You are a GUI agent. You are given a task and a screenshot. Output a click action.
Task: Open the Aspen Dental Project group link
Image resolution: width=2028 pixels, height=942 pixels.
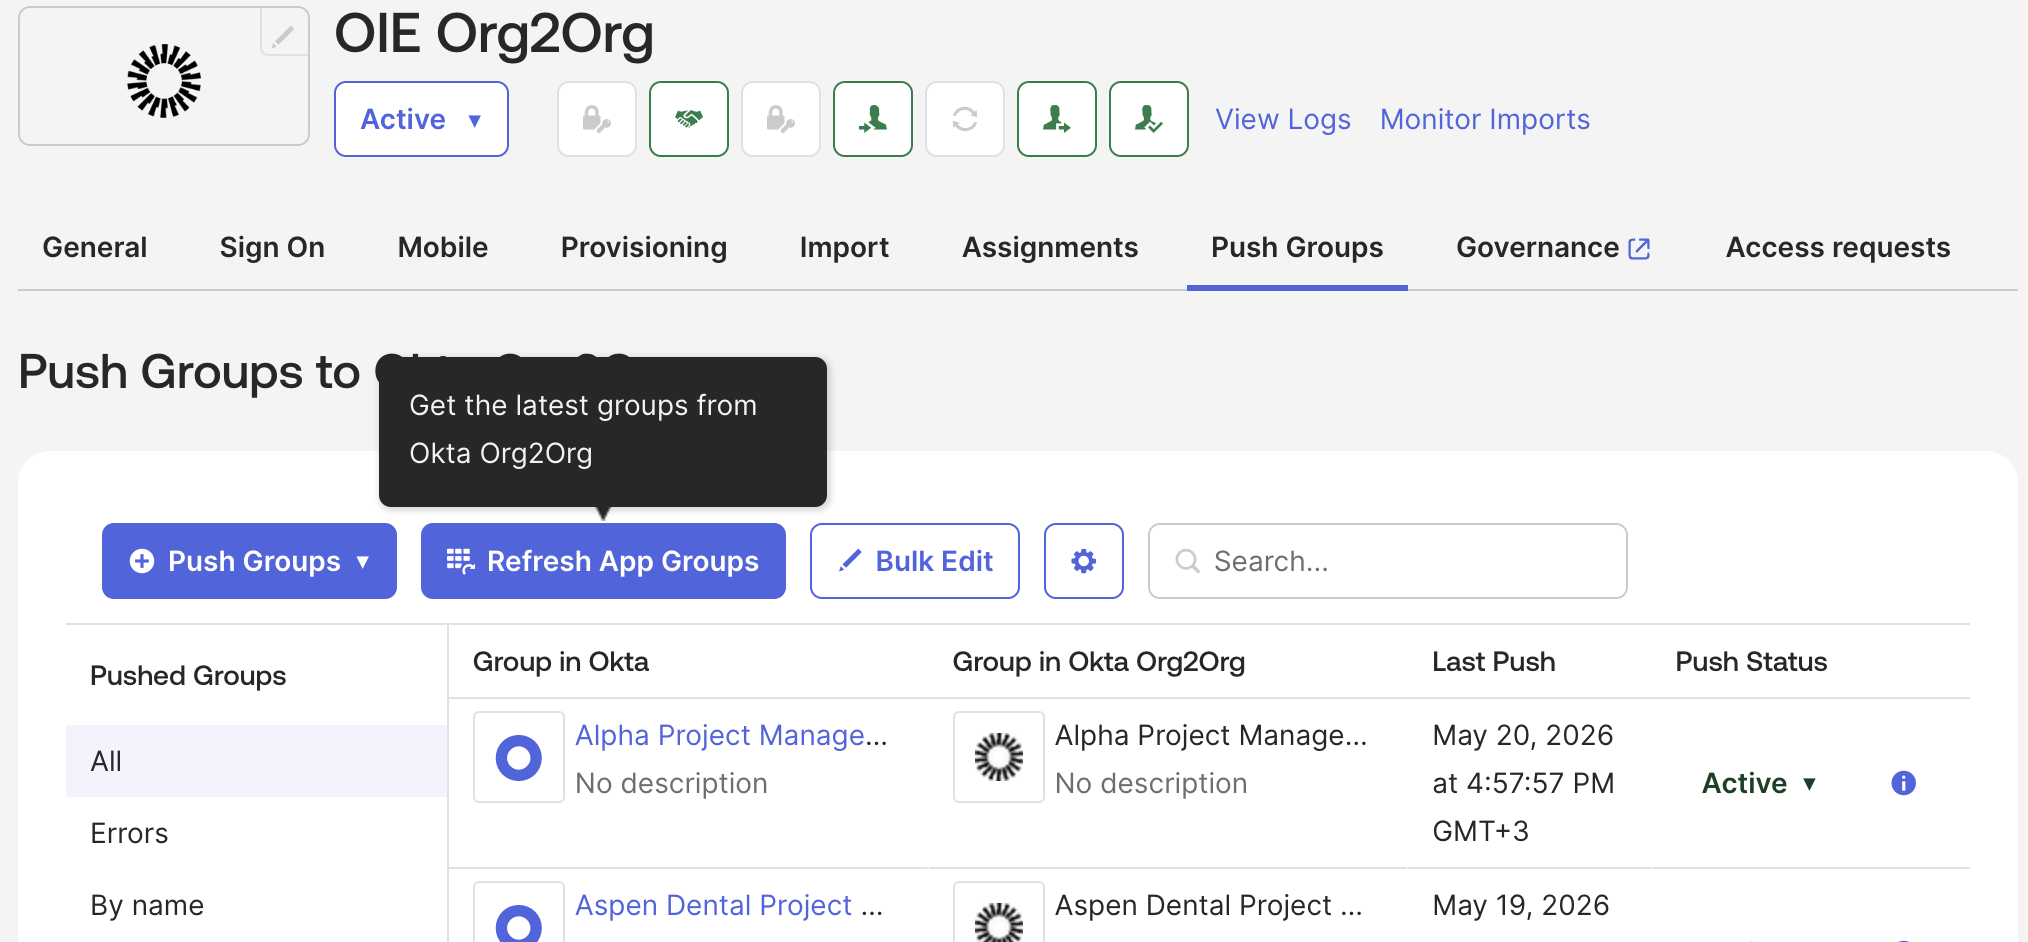(729, 905)
